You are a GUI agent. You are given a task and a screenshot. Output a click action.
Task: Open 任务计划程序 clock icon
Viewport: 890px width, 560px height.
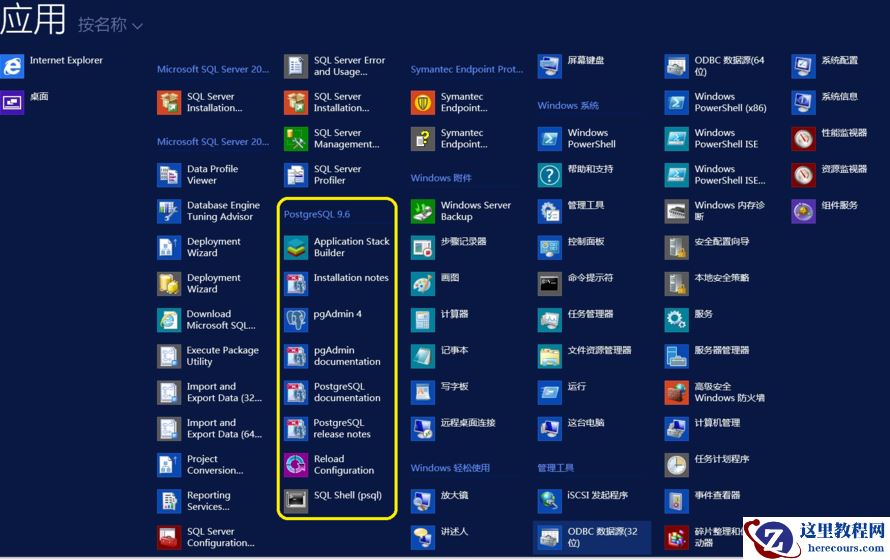[677, 465]
